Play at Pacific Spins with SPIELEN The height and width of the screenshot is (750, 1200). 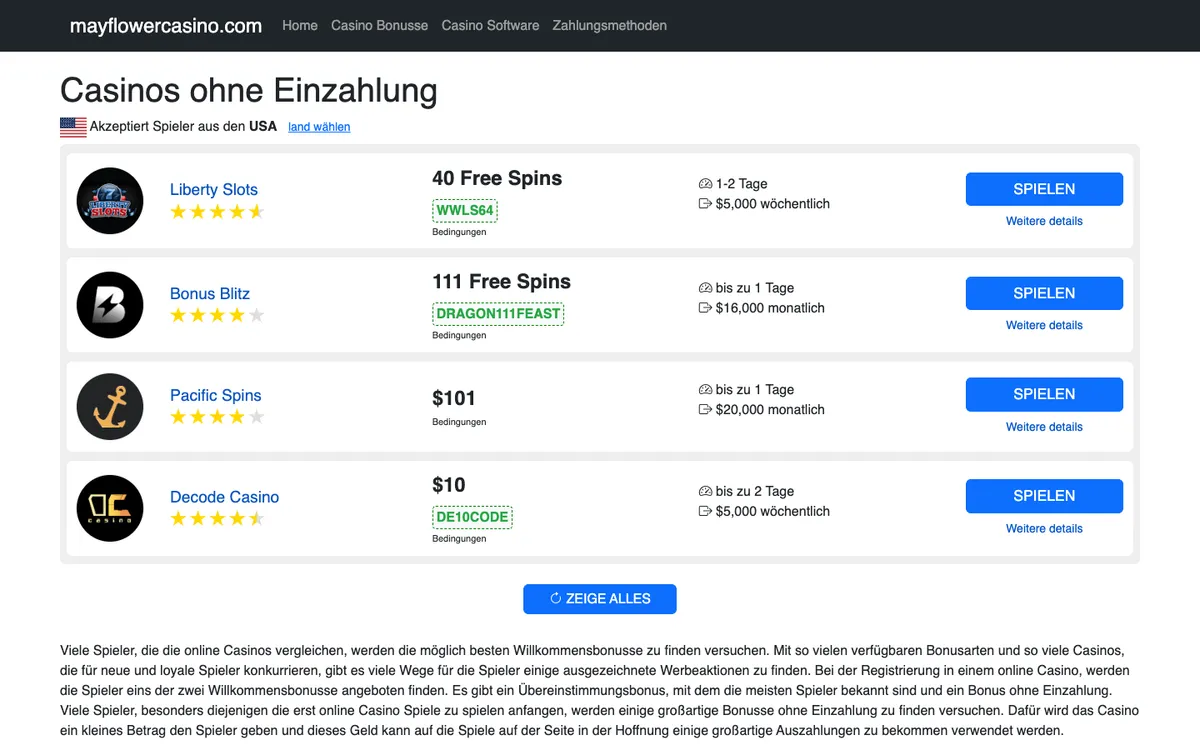point(1044,394)
